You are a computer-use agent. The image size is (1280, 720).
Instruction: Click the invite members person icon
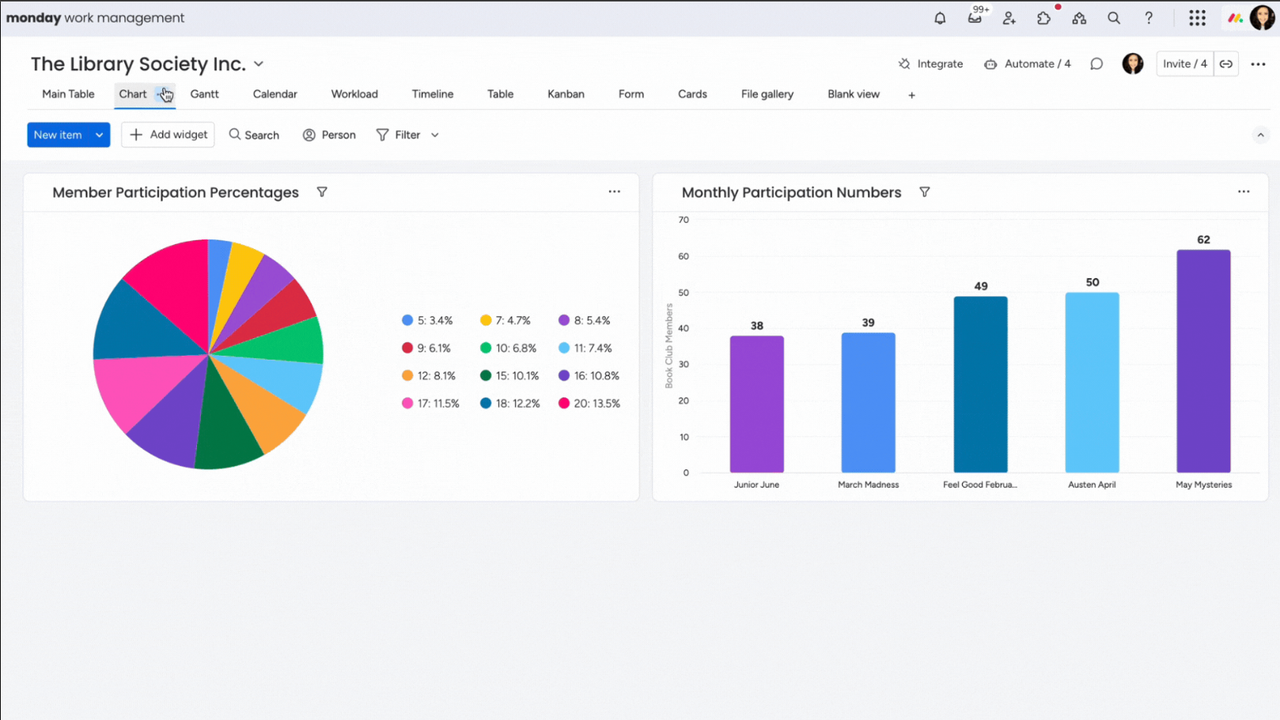1009,18
